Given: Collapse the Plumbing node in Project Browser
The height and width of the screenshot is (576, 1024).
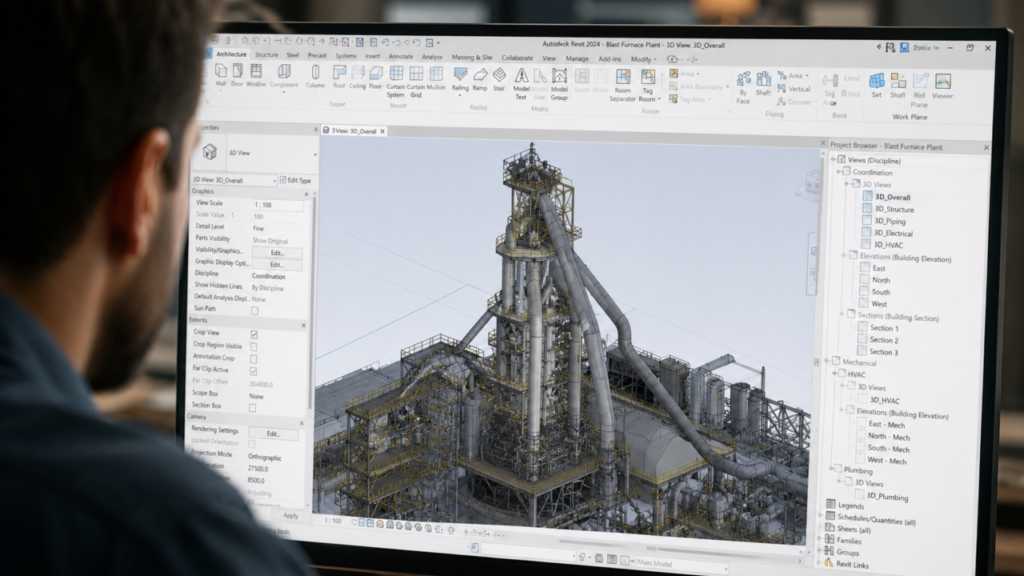Looking at the screenshot, I should (831, 469).
